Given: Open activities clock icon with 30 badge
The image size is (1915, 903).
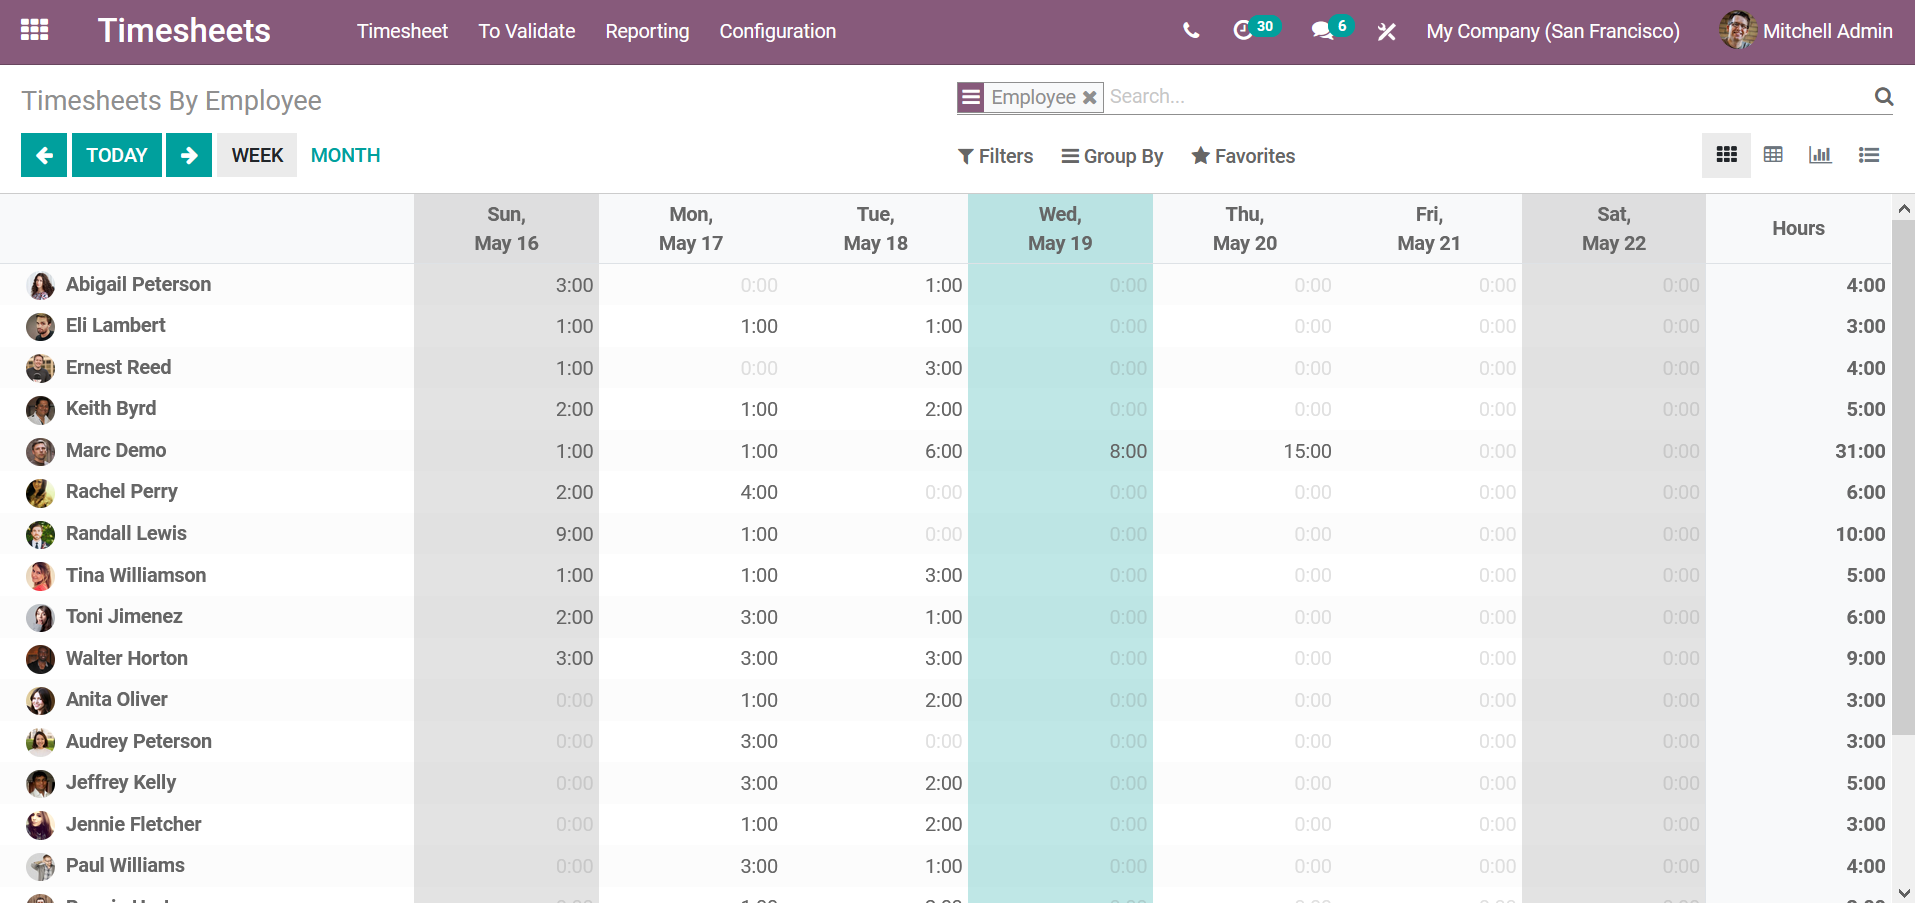Looking at the screenshot, I should point(1255,29).
